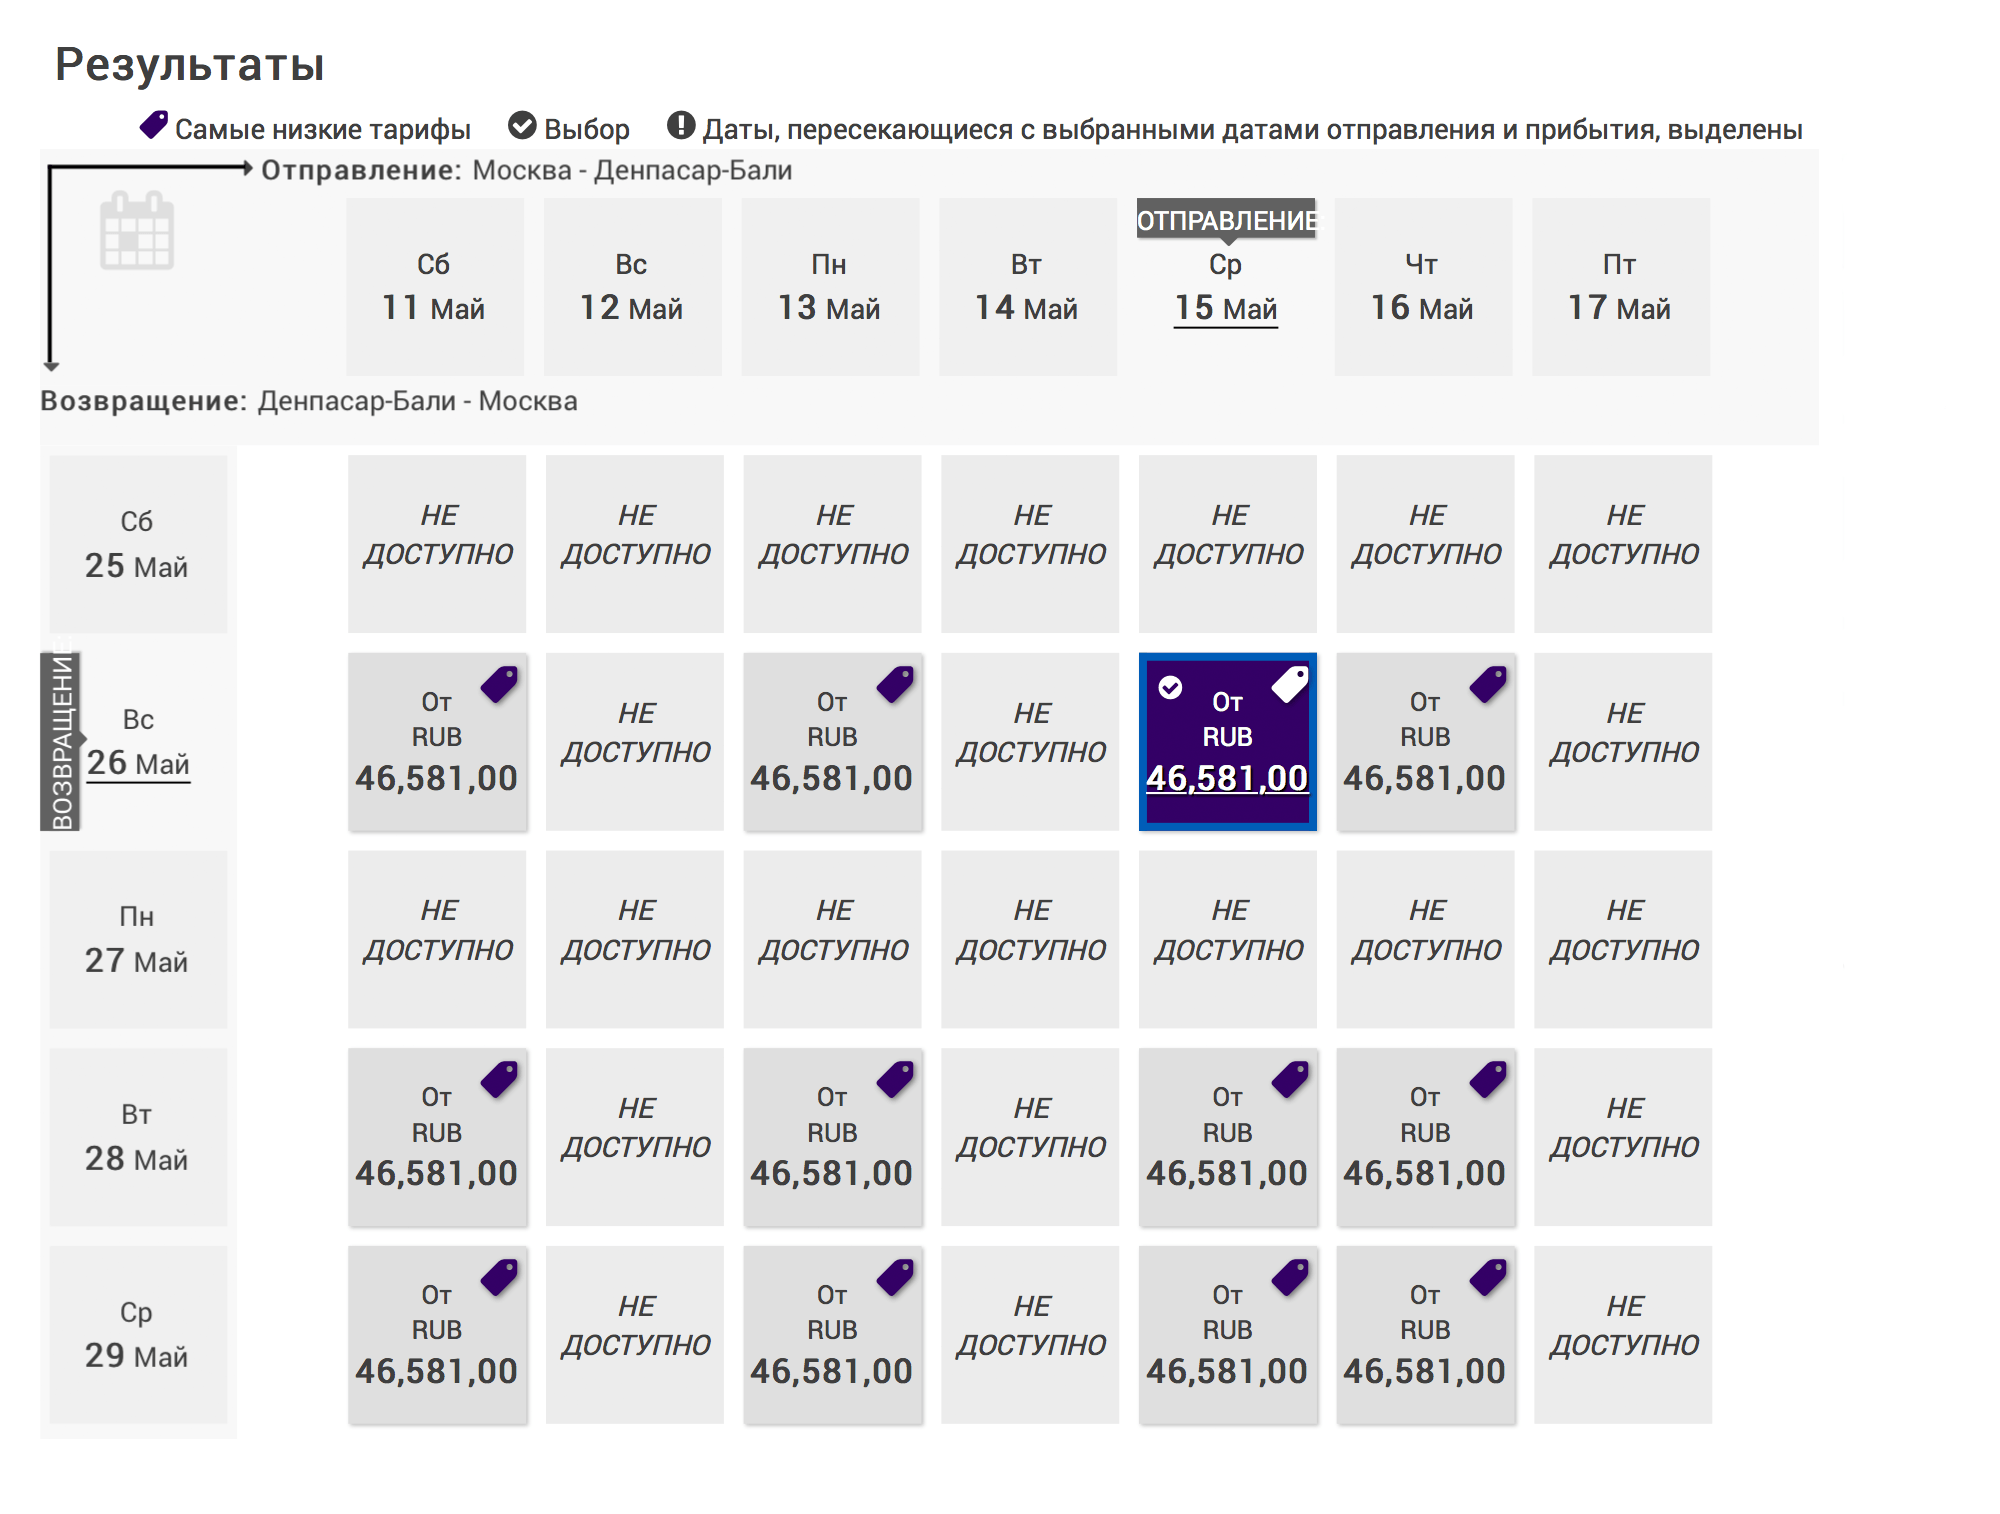Click price tag icon for 11 May / 26 May fare

pos(499,685)
